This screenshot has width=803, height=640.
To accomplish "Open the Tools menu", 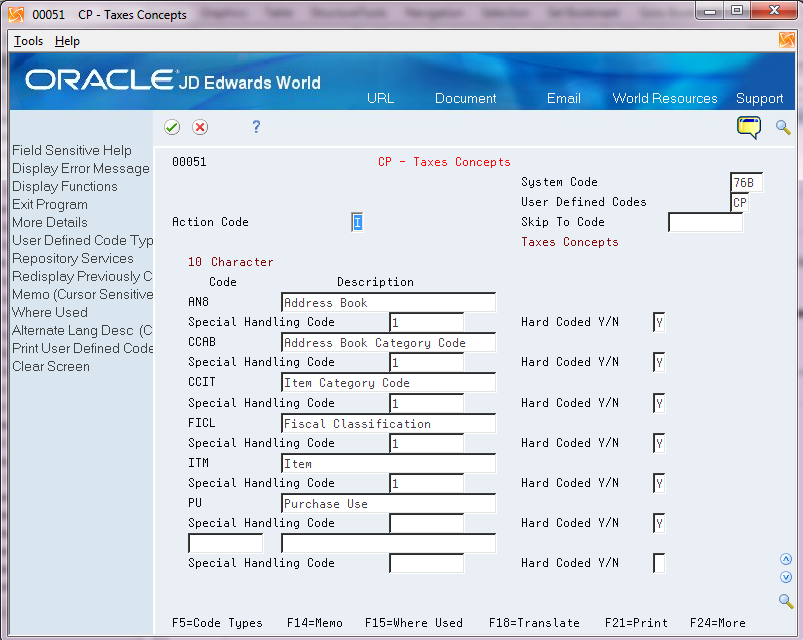I will coord(28,41).
